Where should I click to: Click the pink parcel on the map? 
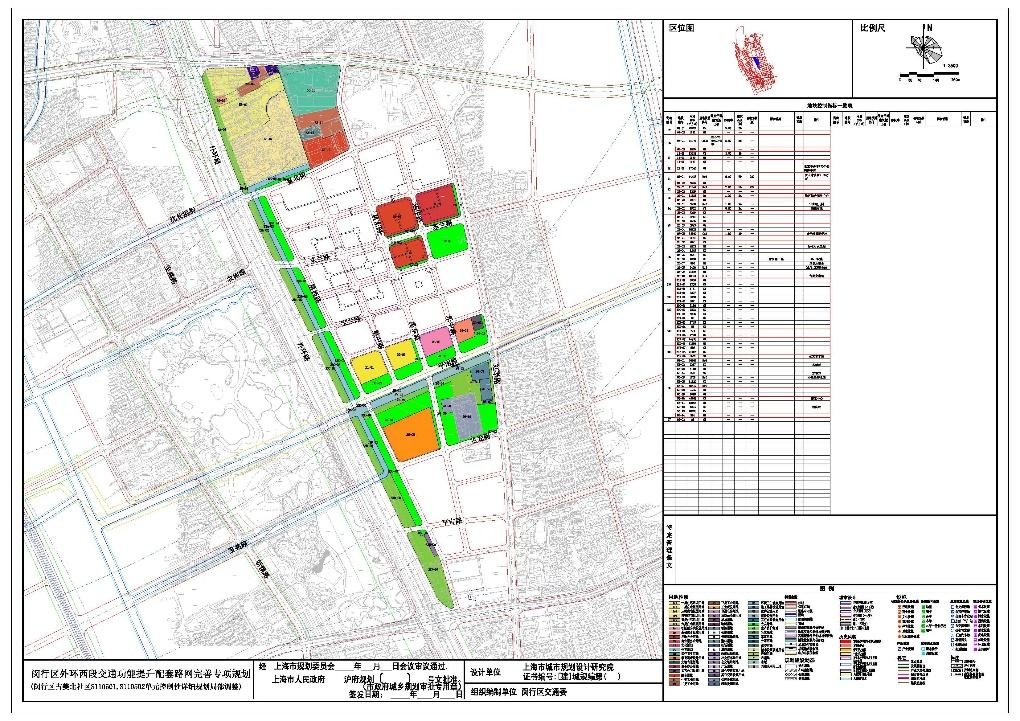(x=436, y=341)
